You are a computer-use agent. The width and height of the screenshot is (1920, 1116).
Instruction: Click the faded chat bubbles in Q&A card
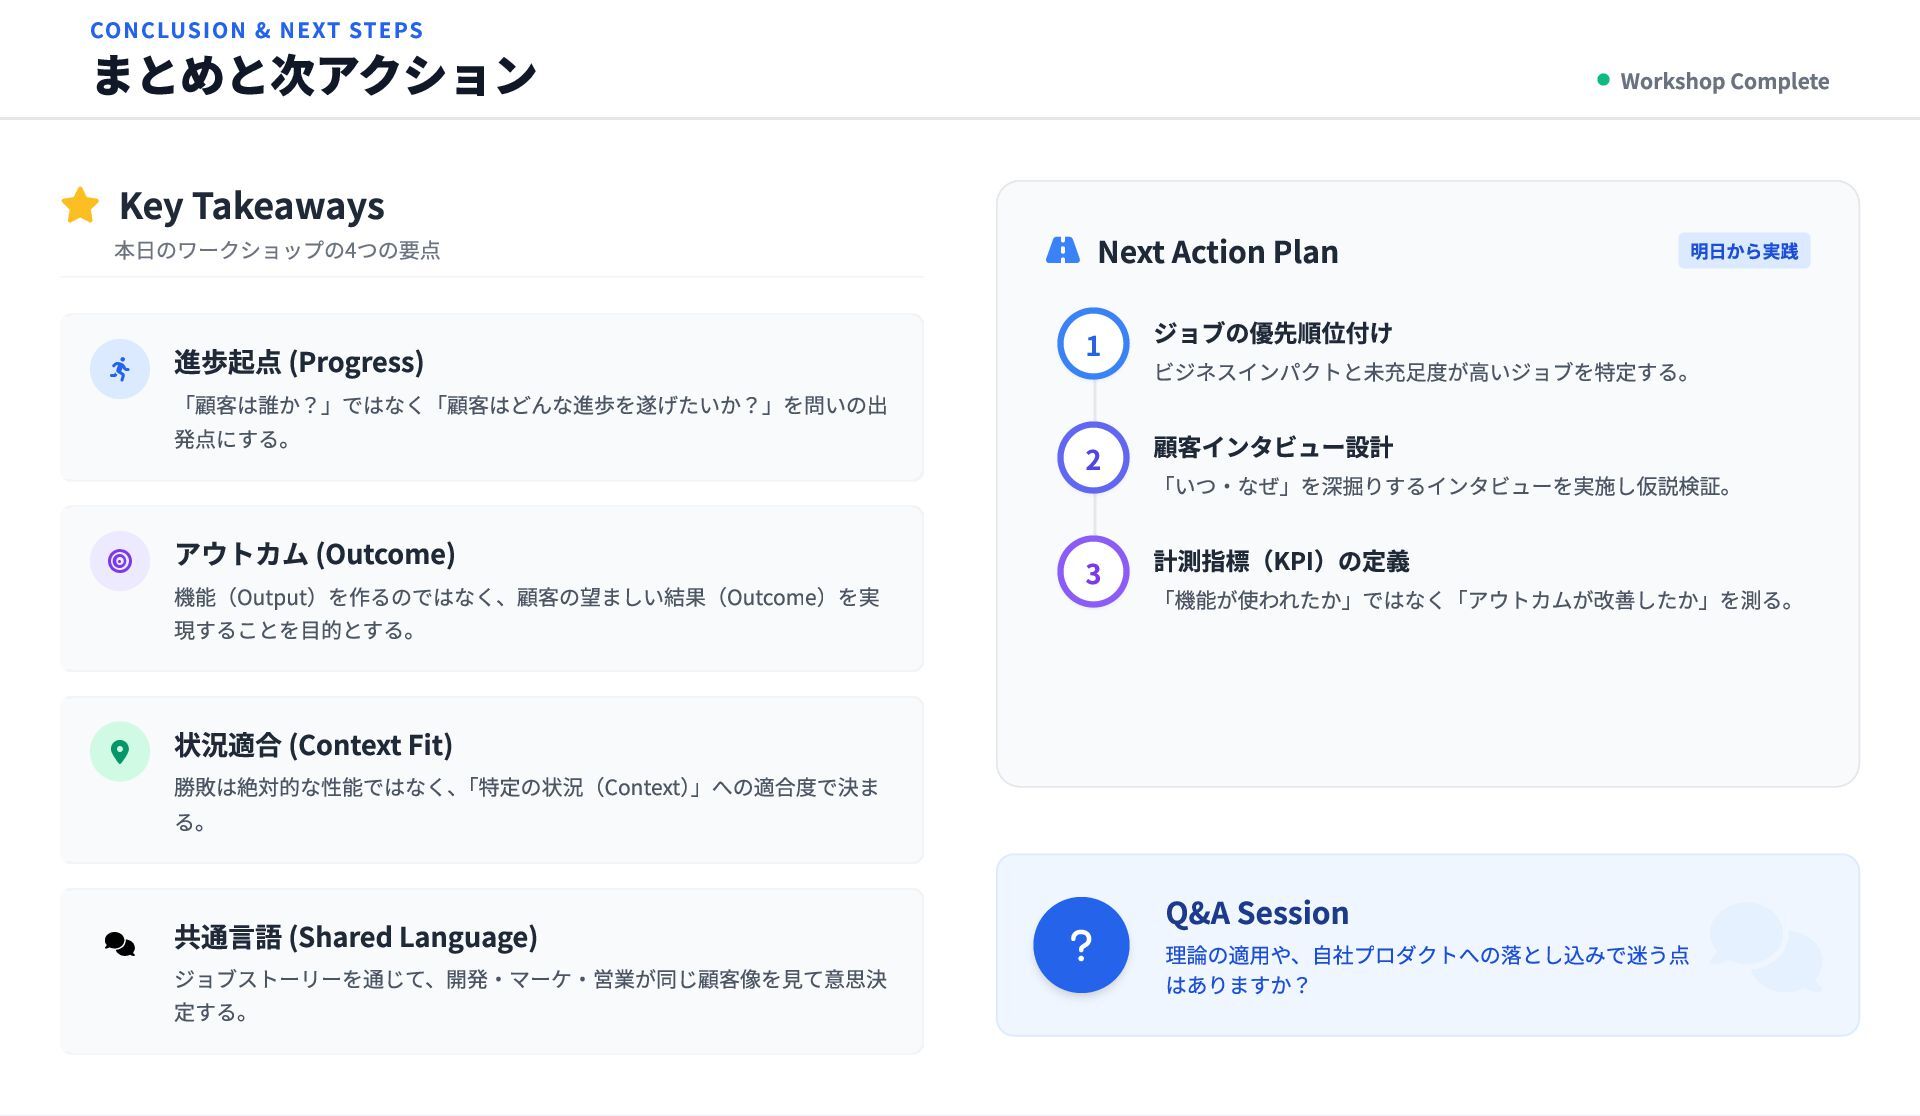(x=1766, y=947)
